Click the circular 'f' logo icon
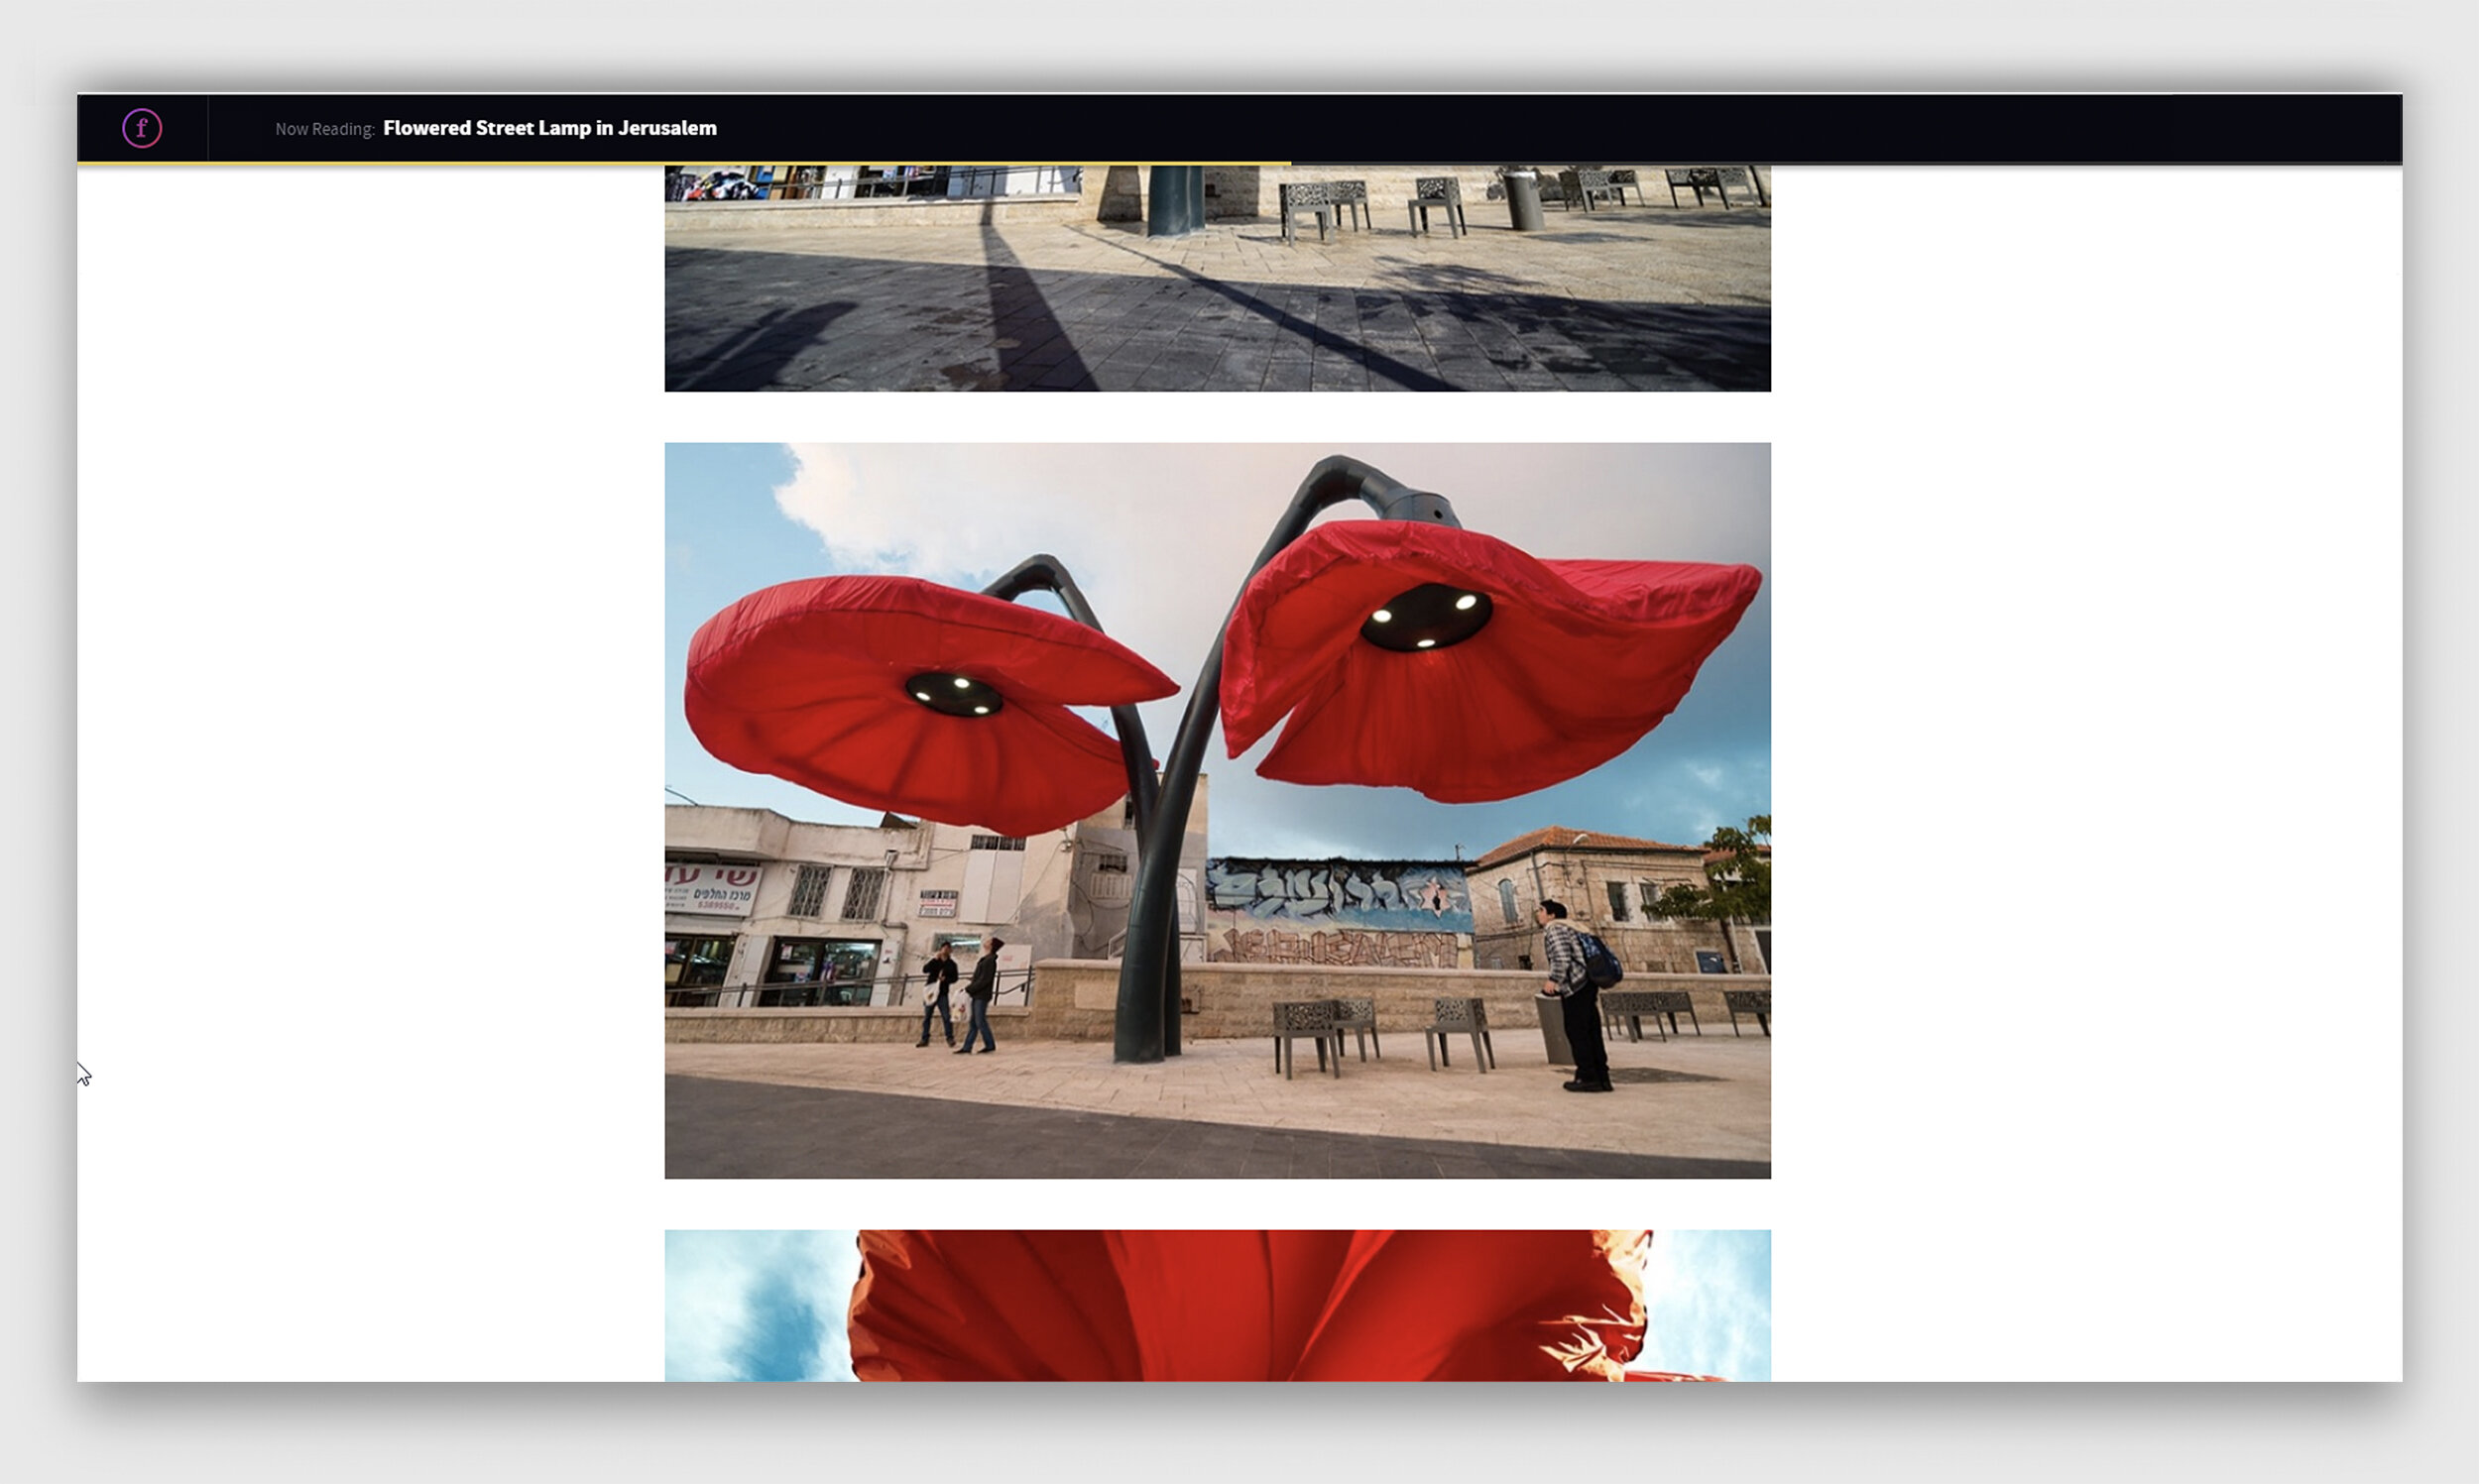Image resolution: width=2479 pixels, height=1484 pixels. (142, 128)
